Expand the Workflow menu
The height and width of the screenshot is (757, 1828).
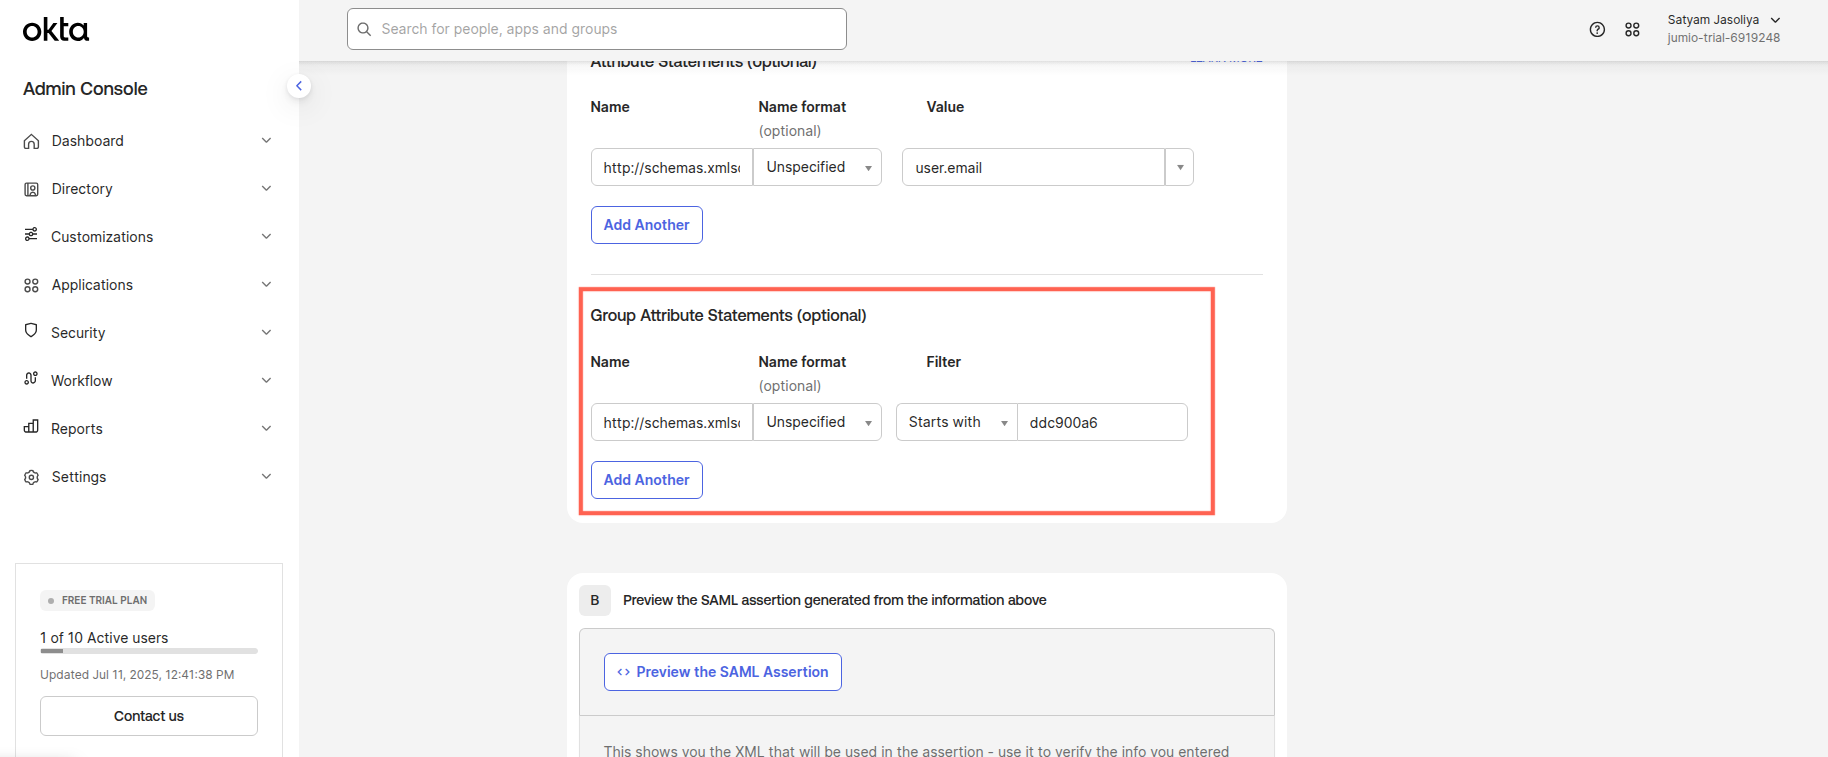tap(266, 381)
